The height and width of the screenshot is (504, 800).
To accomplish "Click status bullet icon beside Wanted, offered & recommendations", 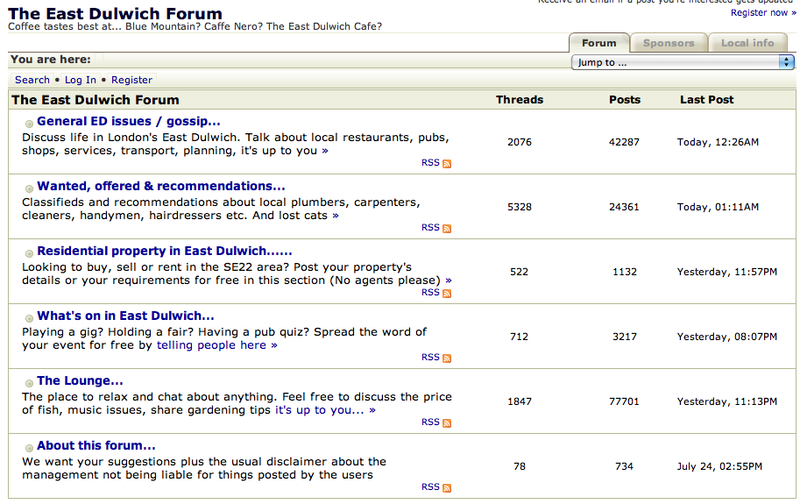I will pos(29,189).
